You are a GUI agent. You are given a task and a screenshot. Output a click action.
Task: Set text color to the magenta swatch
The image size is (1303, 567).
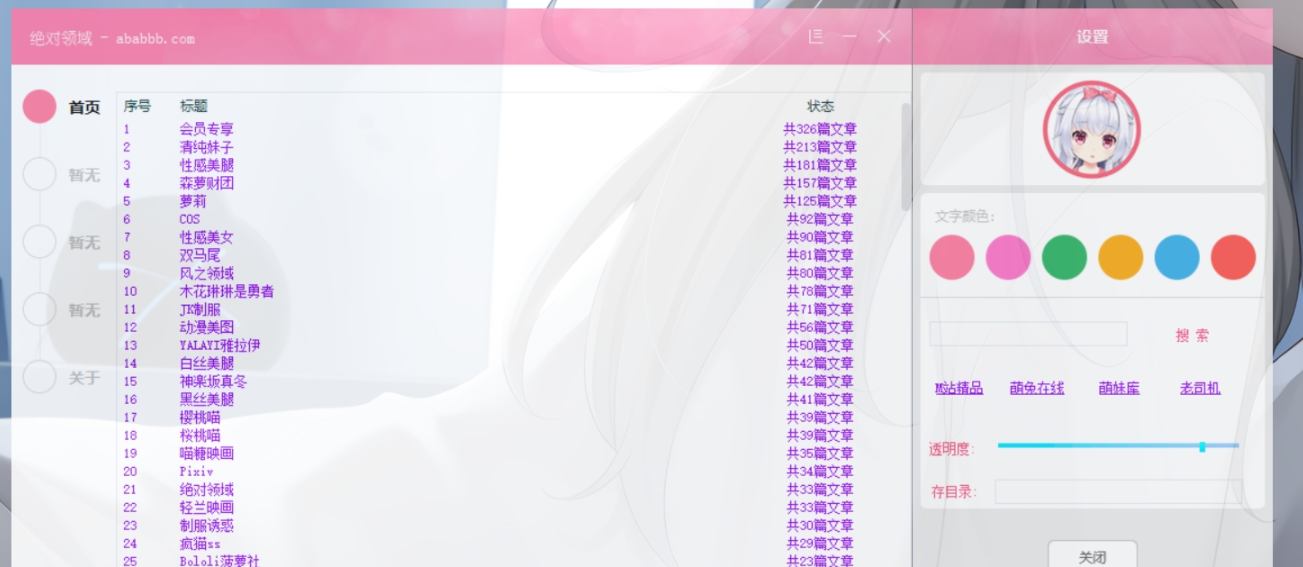click(1008, 258)
